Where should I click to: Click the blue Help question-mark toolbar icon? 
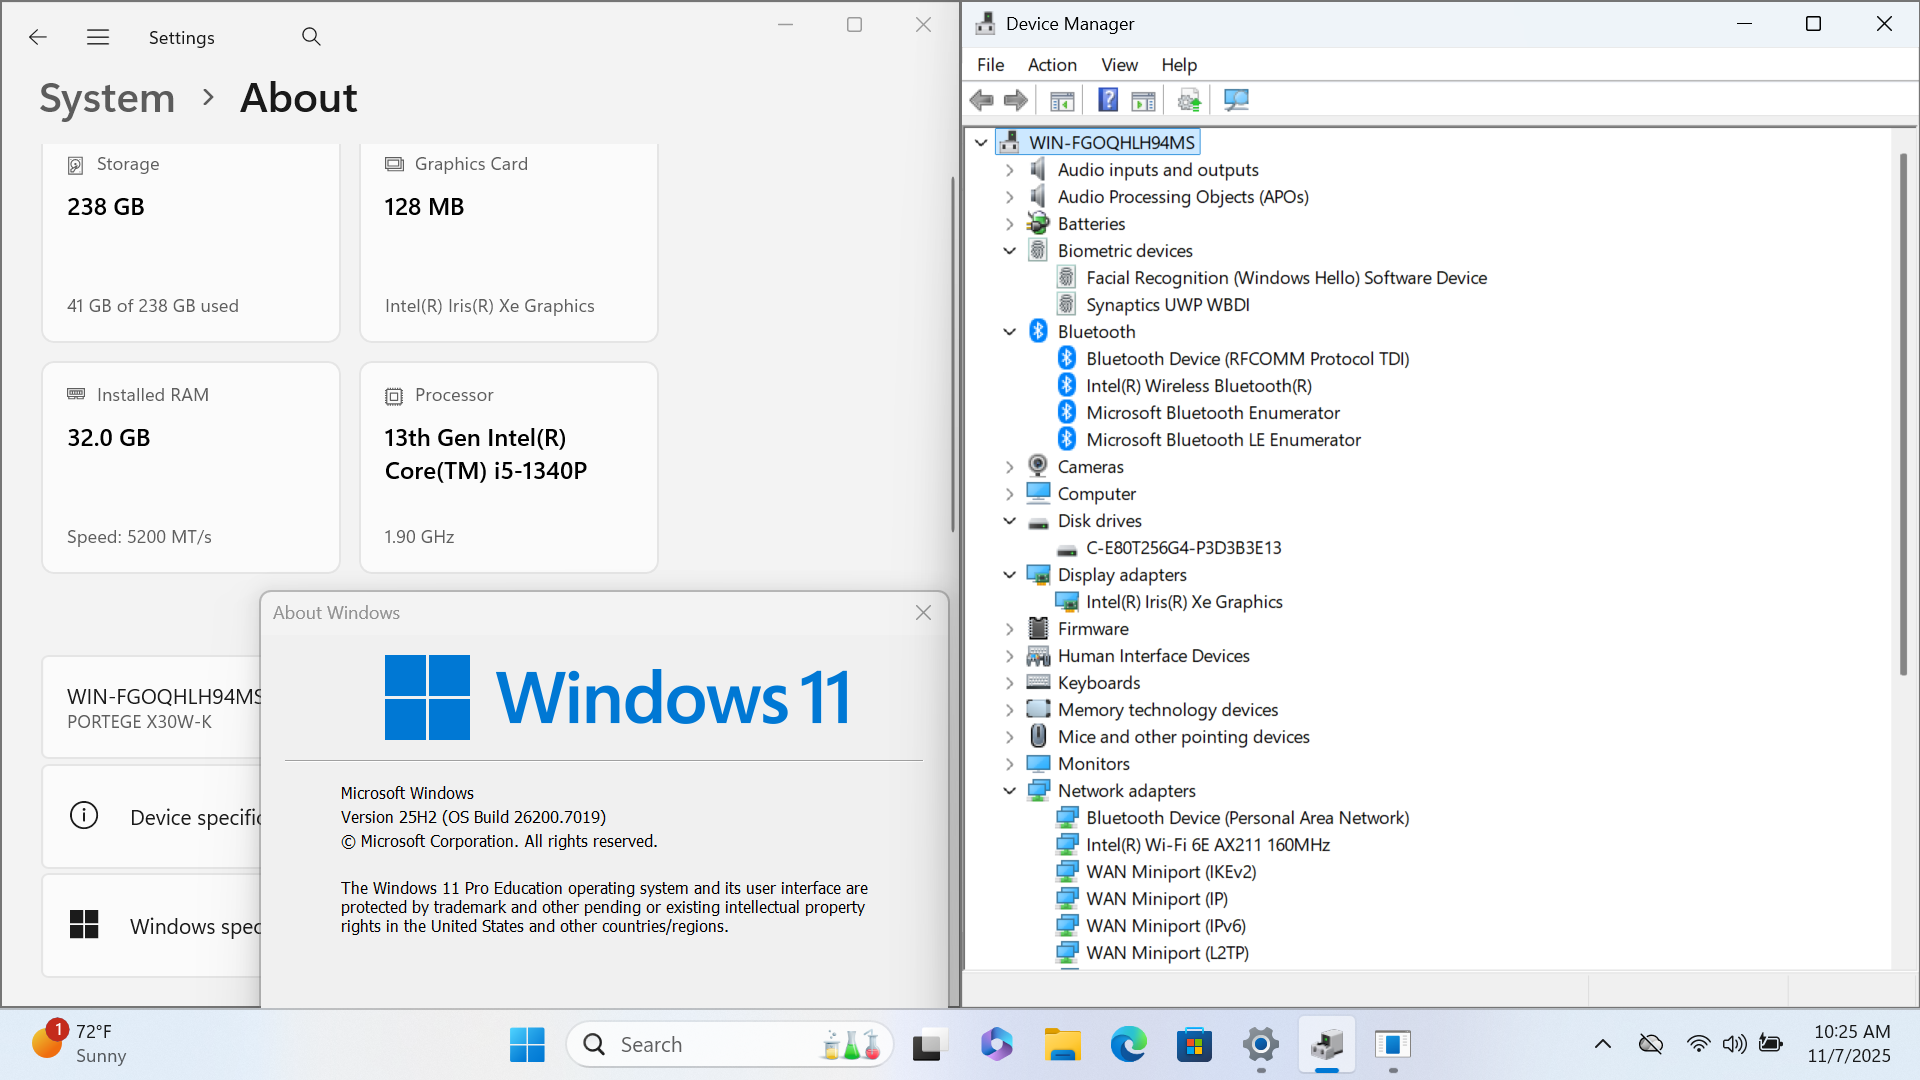tap(1108, 100)
